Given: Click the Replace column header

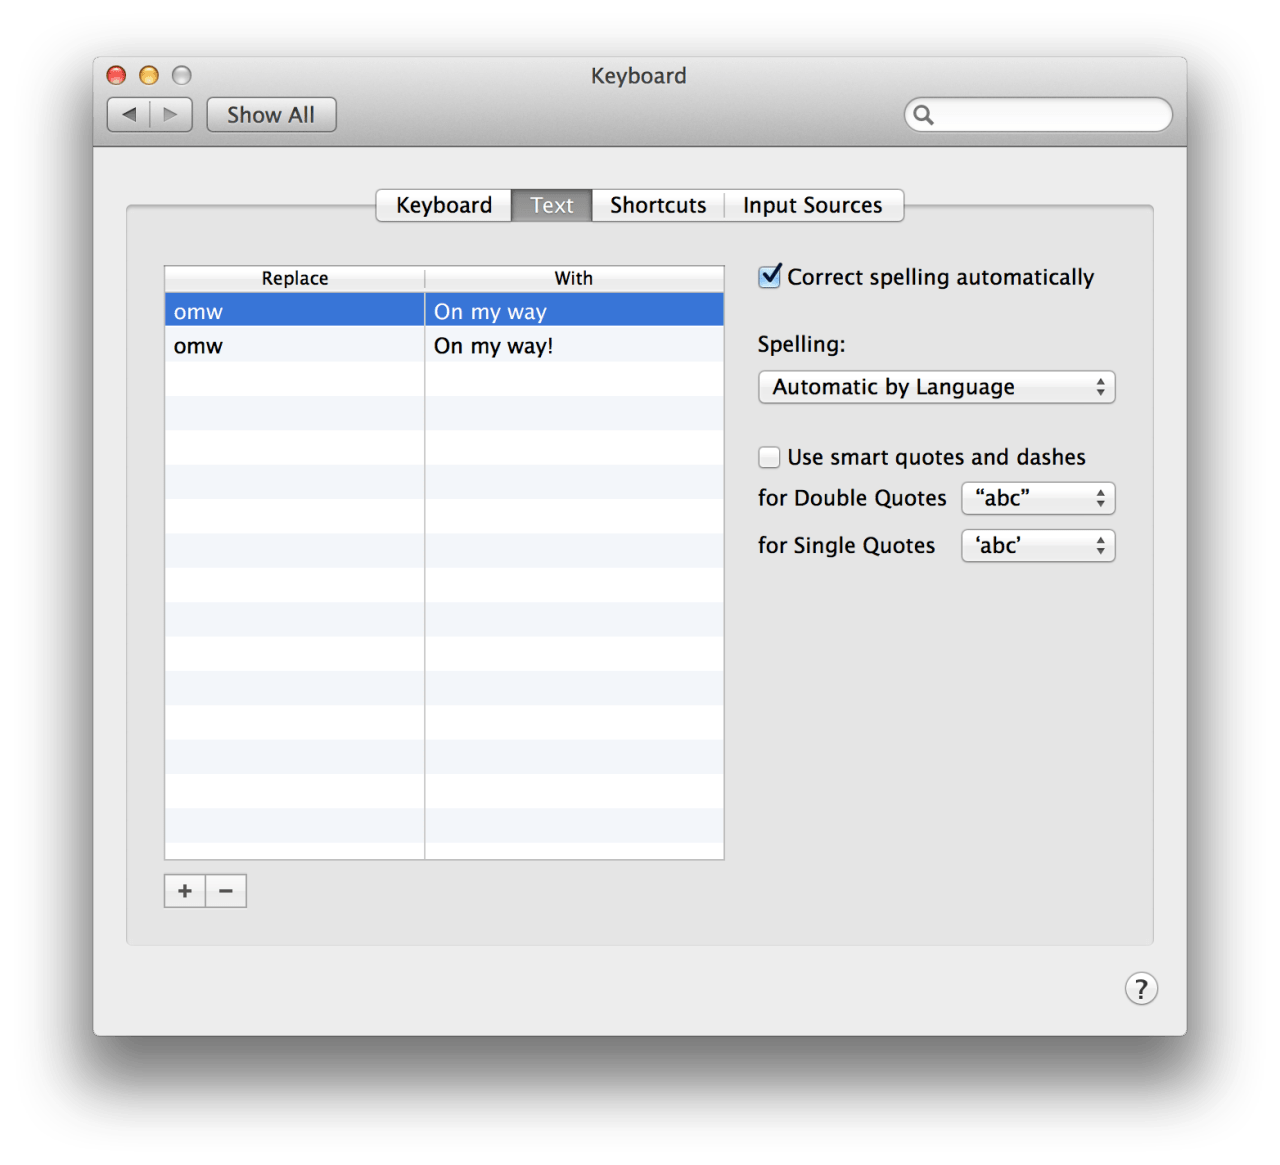Looking at the screenshot, I should pyautogui.click(x=295, y=279).
